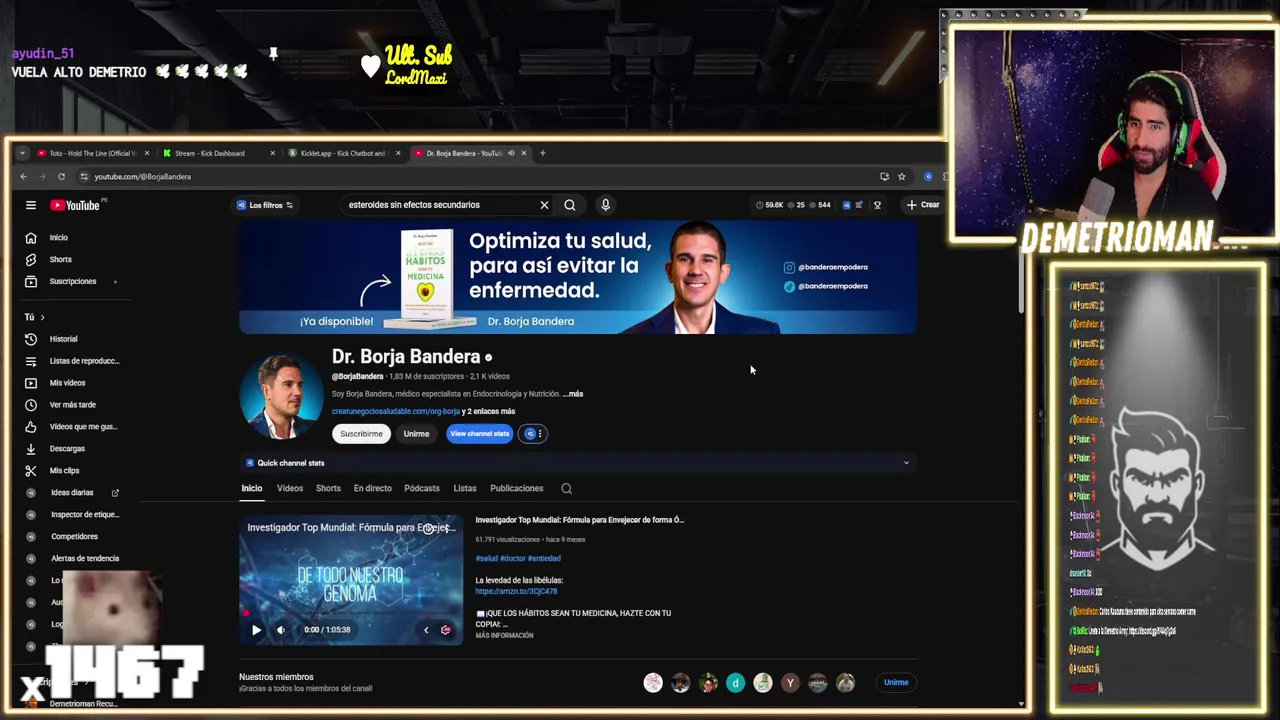1280x720 pixels.
Task: Switch to the Kicklet.app browser tab
Action: point(343,153)
